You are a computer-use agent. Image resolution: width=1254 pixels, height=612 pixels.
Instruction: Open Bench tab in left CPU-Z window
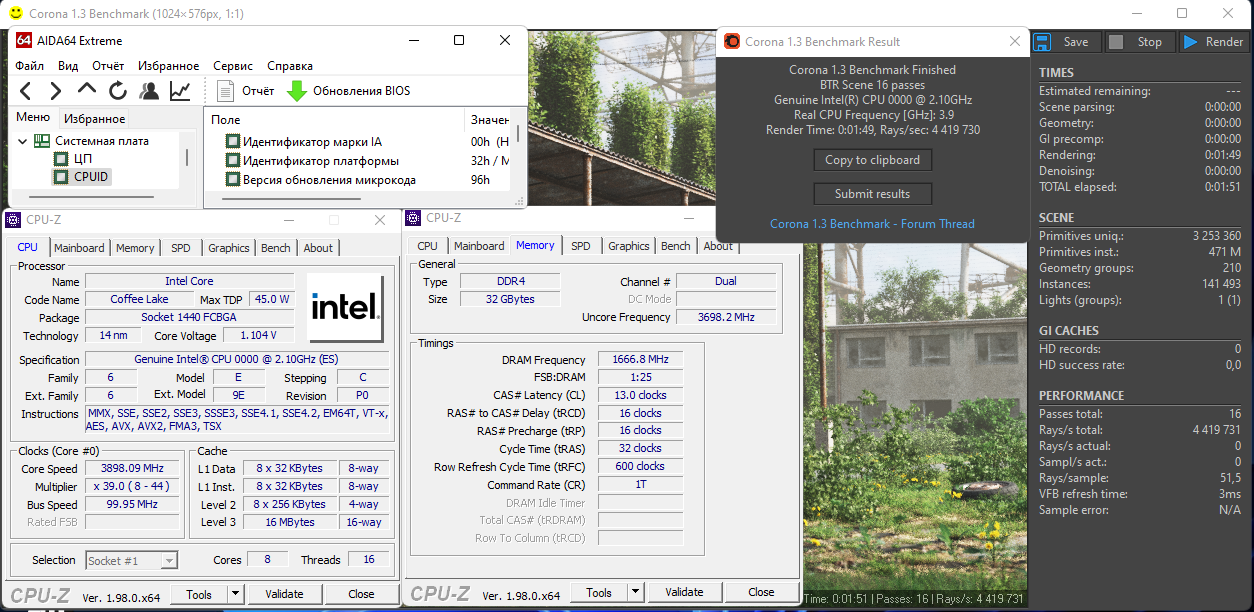pos(275,248)
